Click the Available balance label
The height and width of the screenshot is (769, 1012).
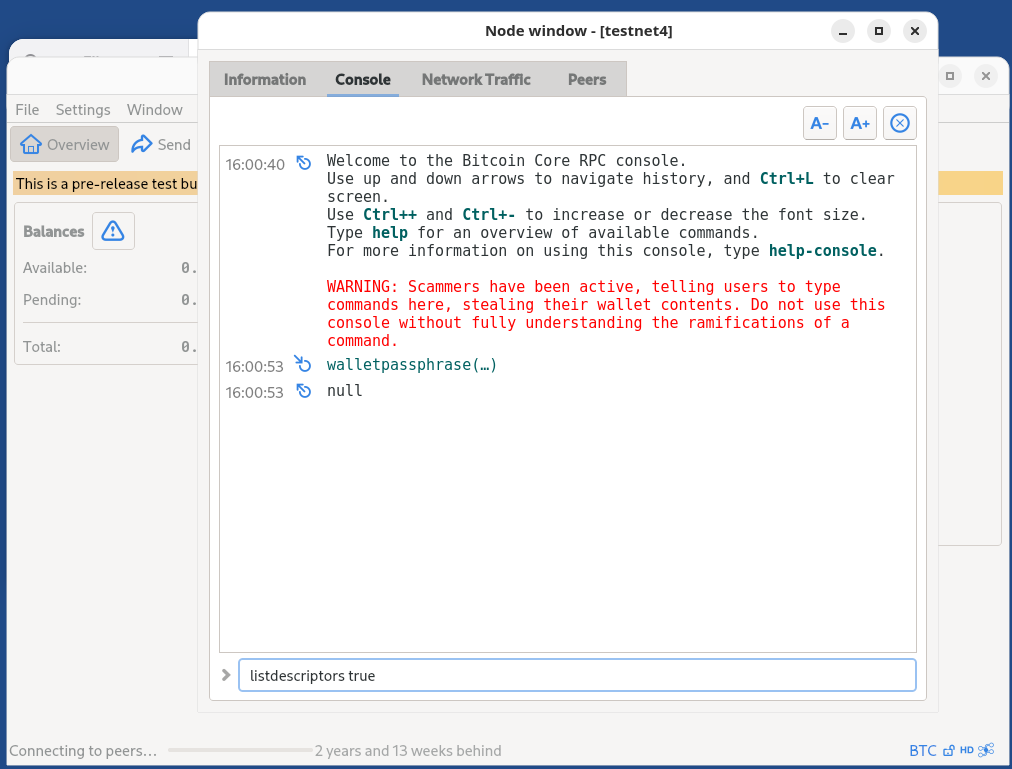pos(55,267)
